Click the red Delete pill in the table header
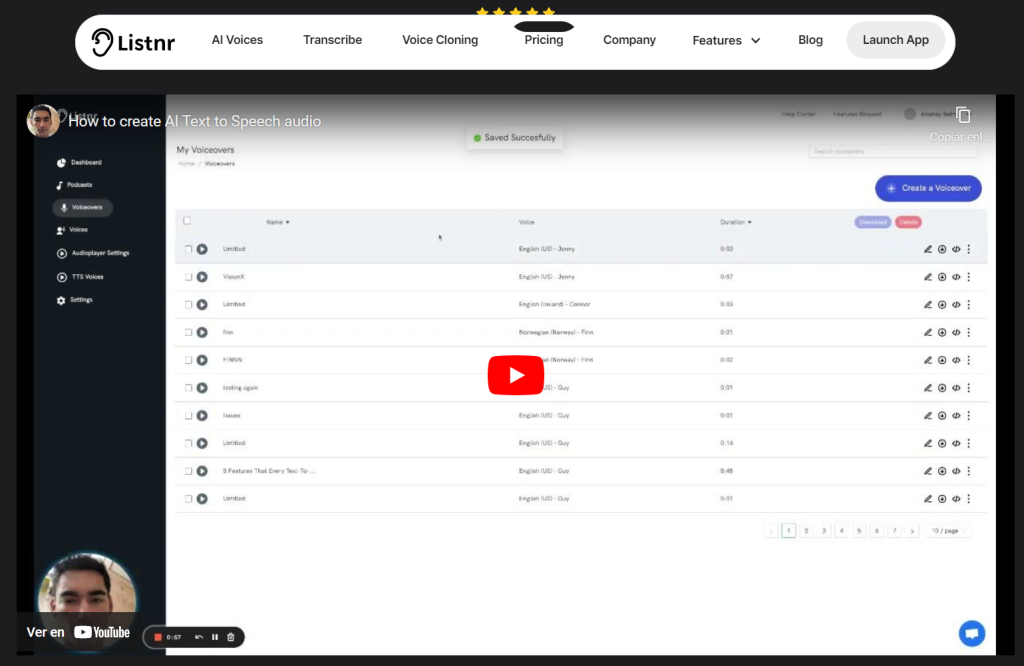This screenshot has width=1024, height=666. click(908, 222)
